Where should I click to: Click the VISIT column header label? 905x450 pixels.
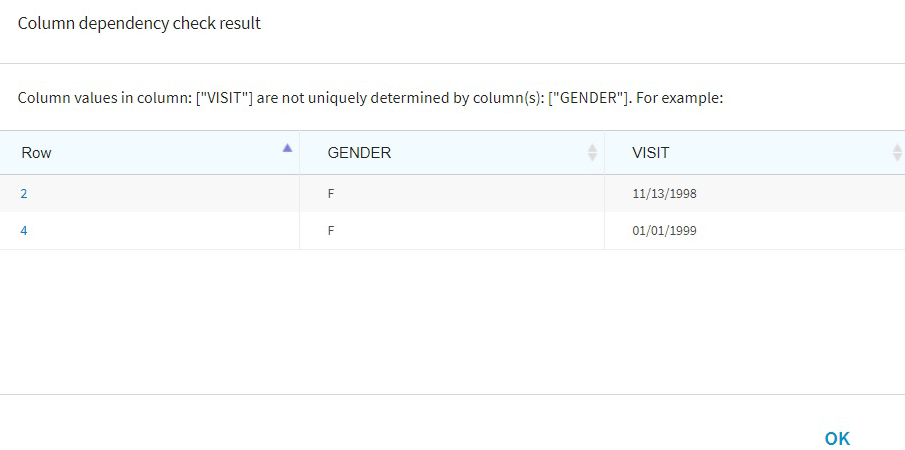[x=651, y=153]
